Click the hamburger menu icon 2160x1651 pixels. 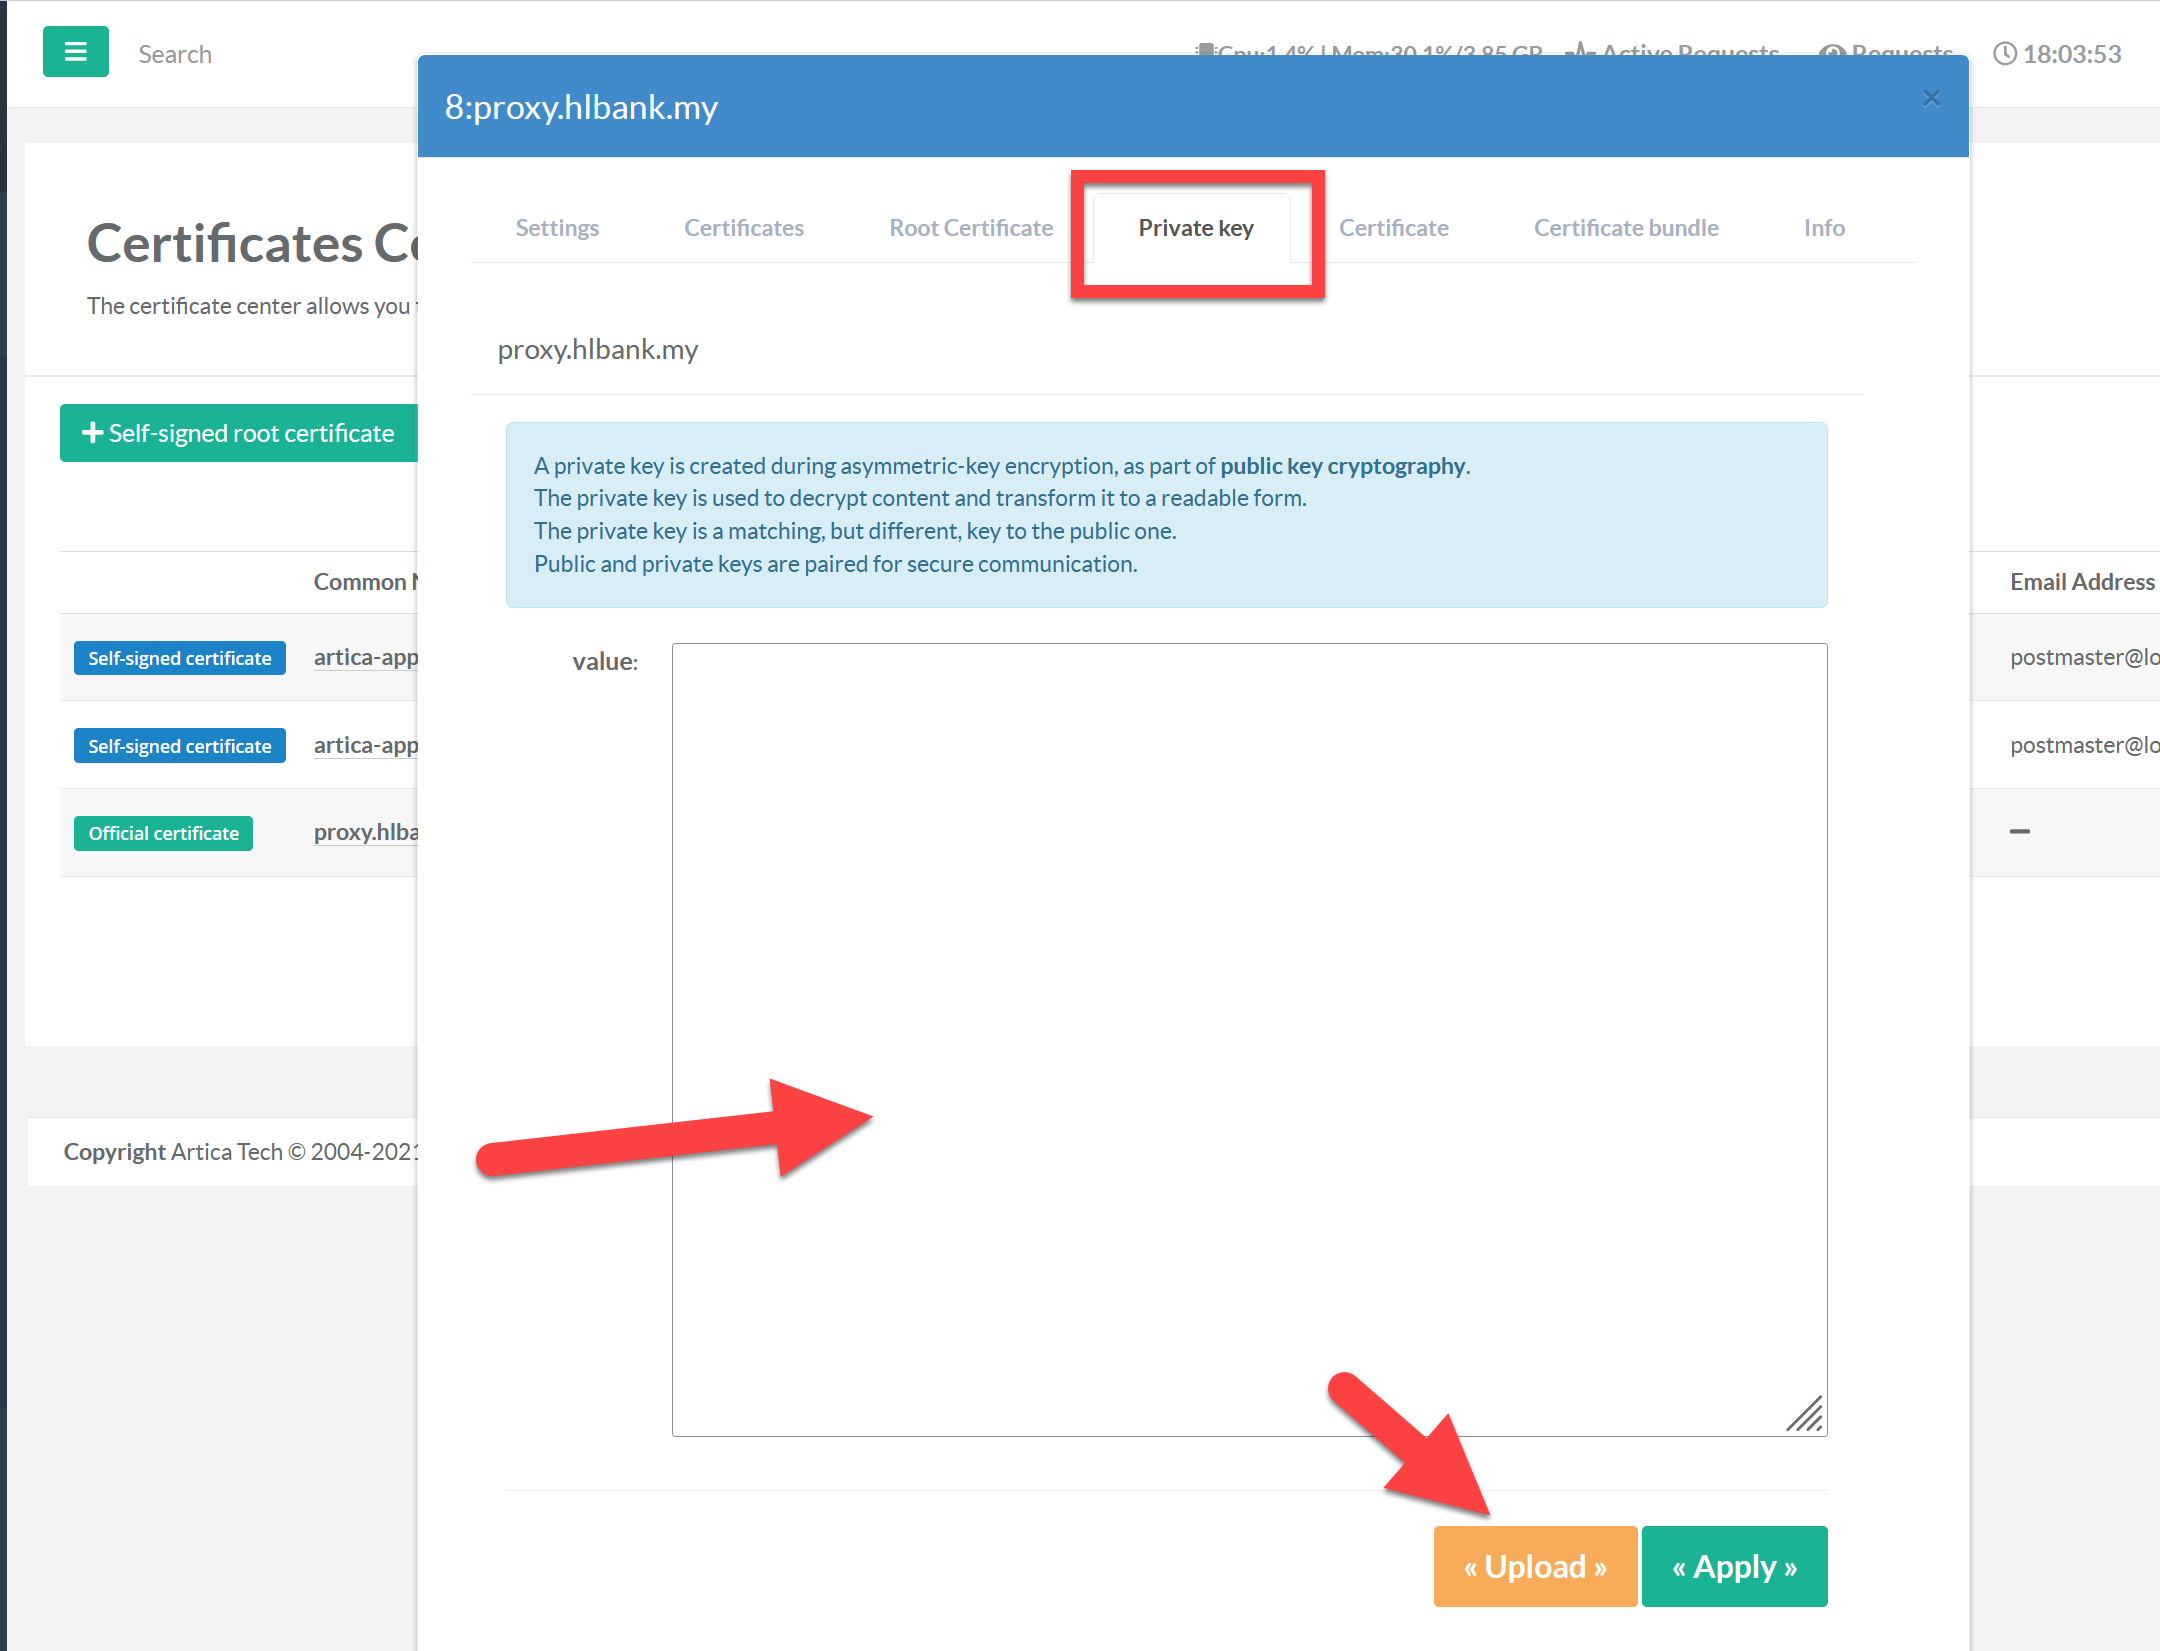tap(75, 52)
